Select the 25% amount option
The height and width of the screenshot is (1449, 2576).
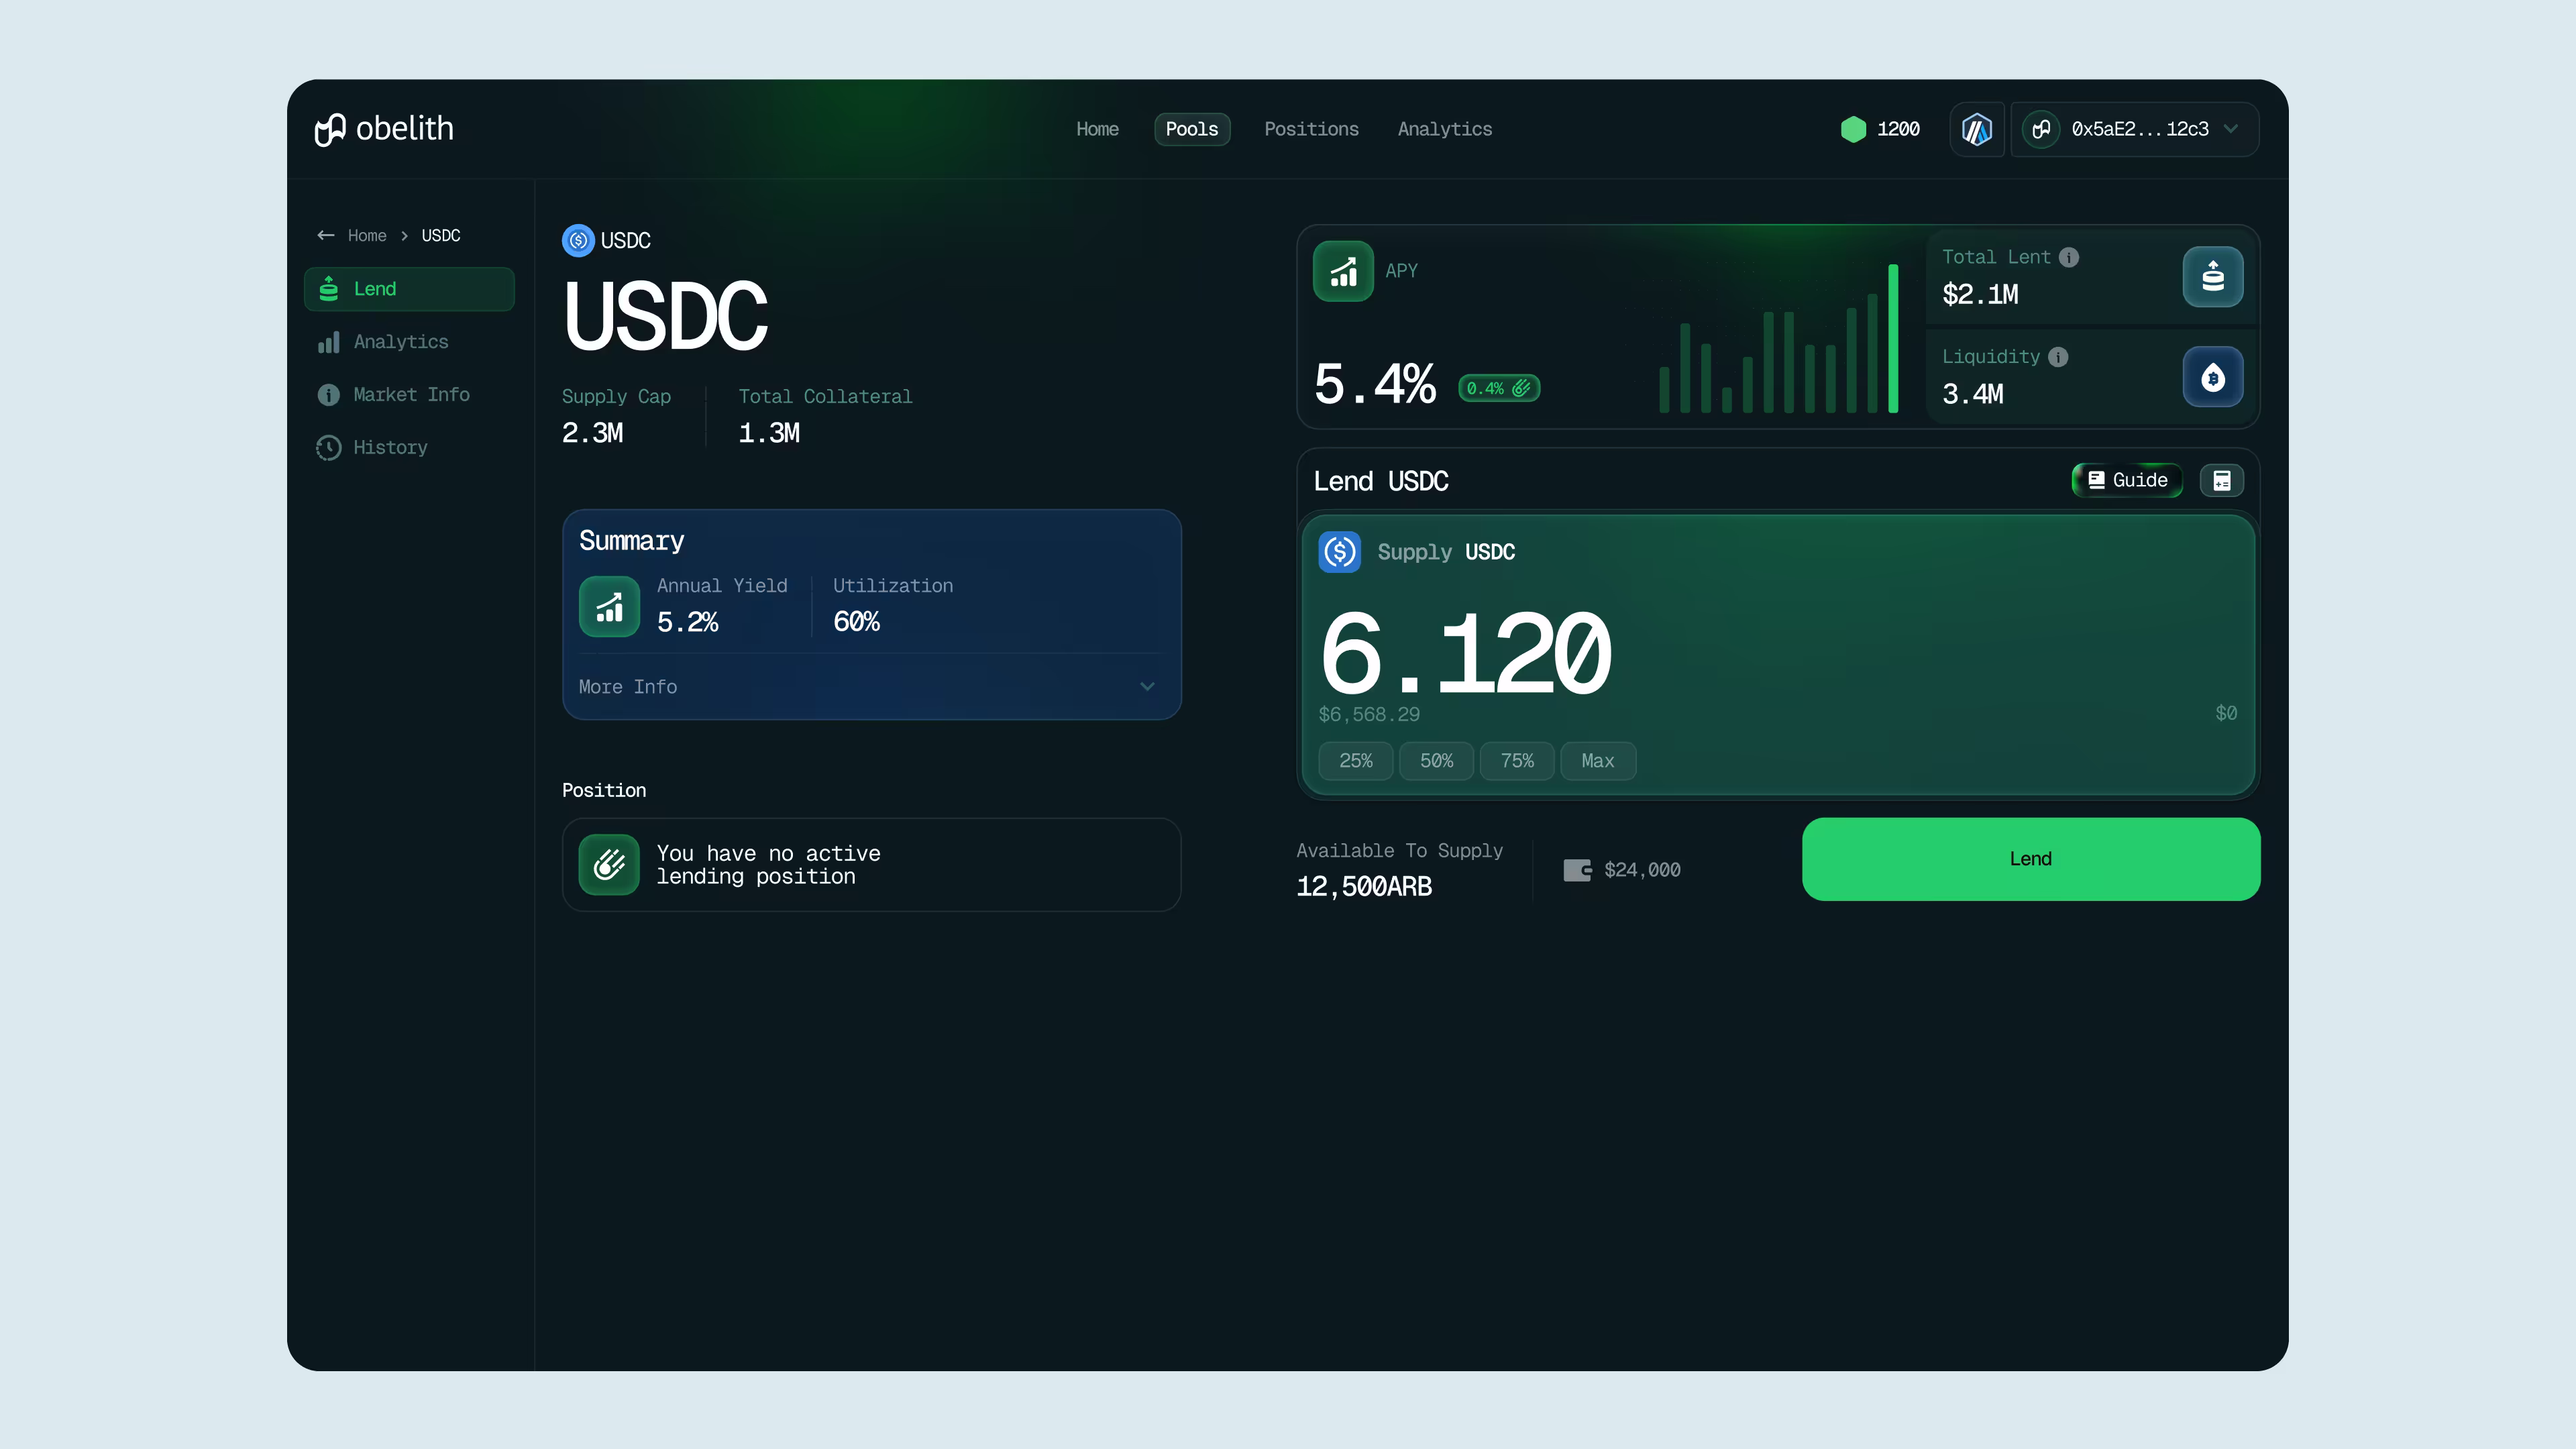pos(1355,761)
